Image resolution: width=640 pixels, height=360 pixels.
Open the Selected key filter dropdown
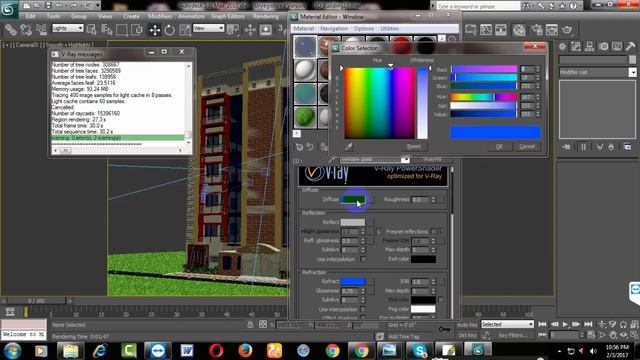point(507,324)
